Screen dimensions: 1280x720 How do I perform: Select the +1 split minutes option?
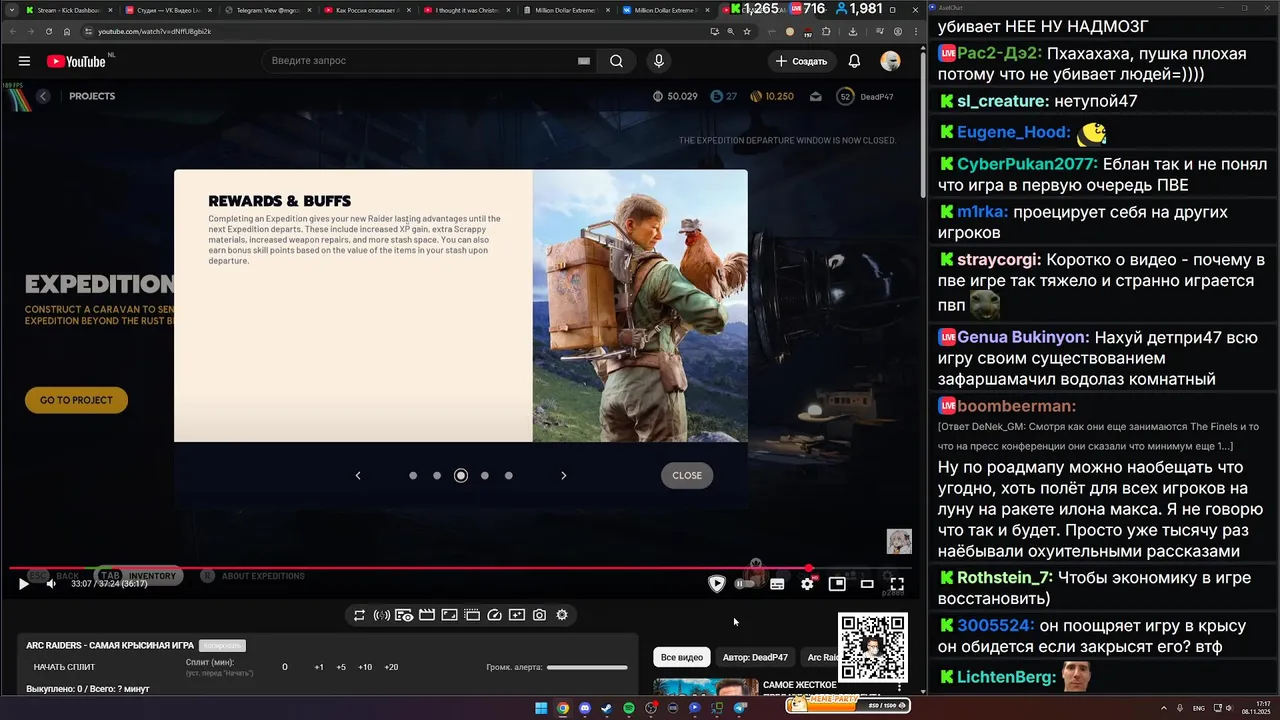319,667
